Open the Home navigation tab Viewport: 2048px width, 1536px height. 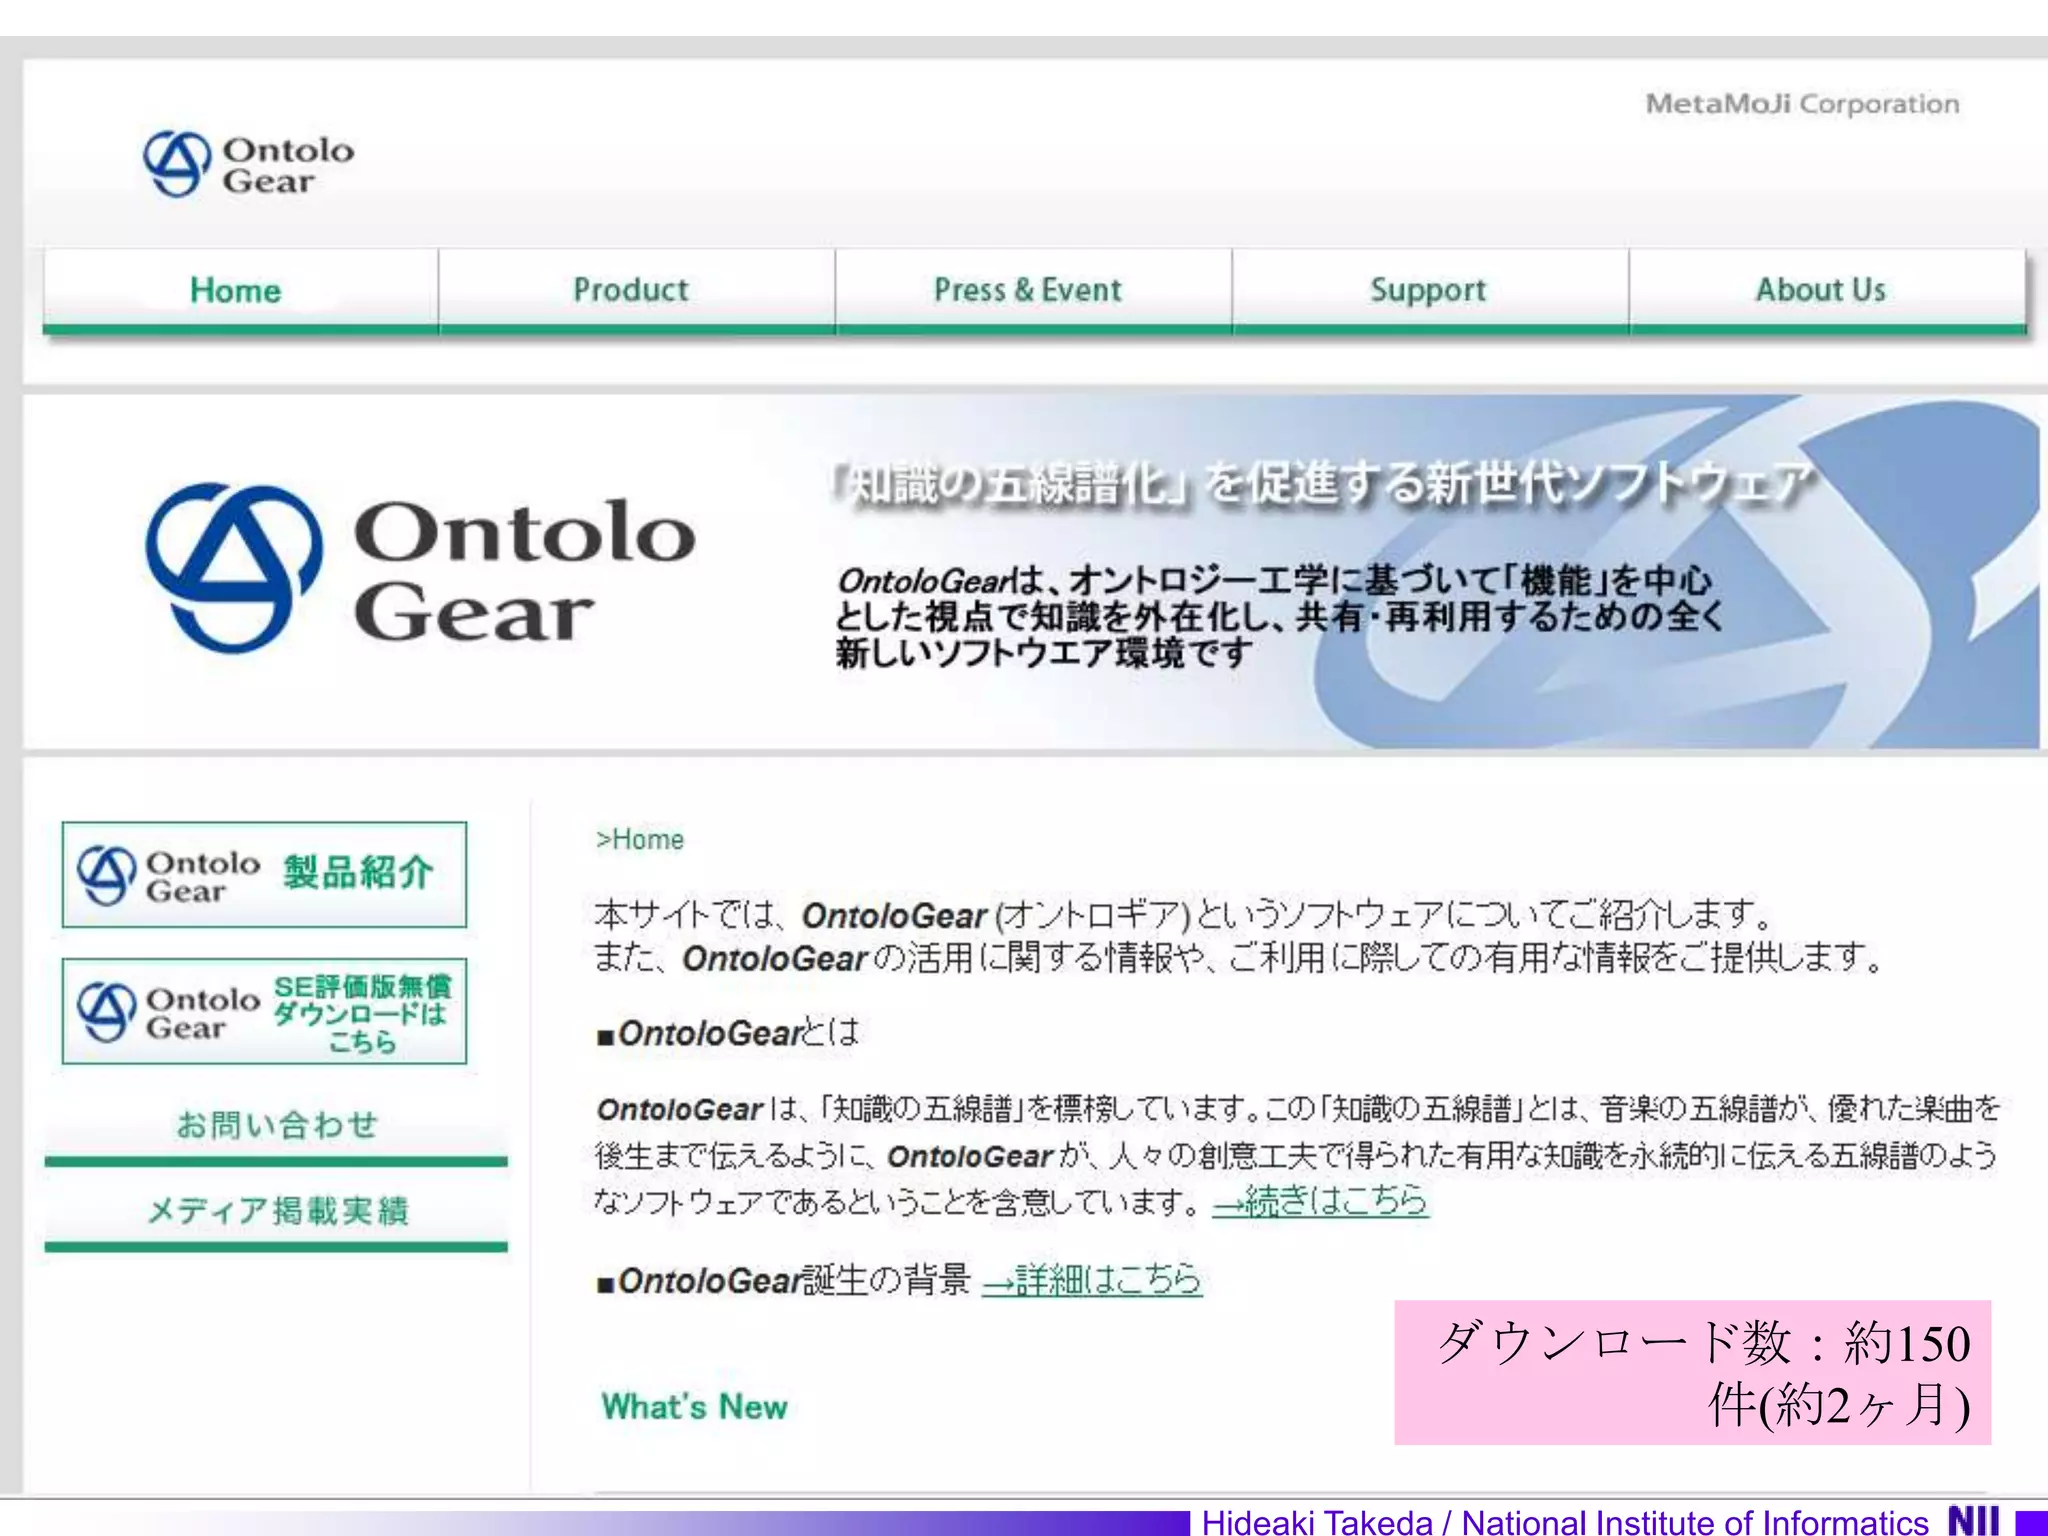[x=237, y=291]
